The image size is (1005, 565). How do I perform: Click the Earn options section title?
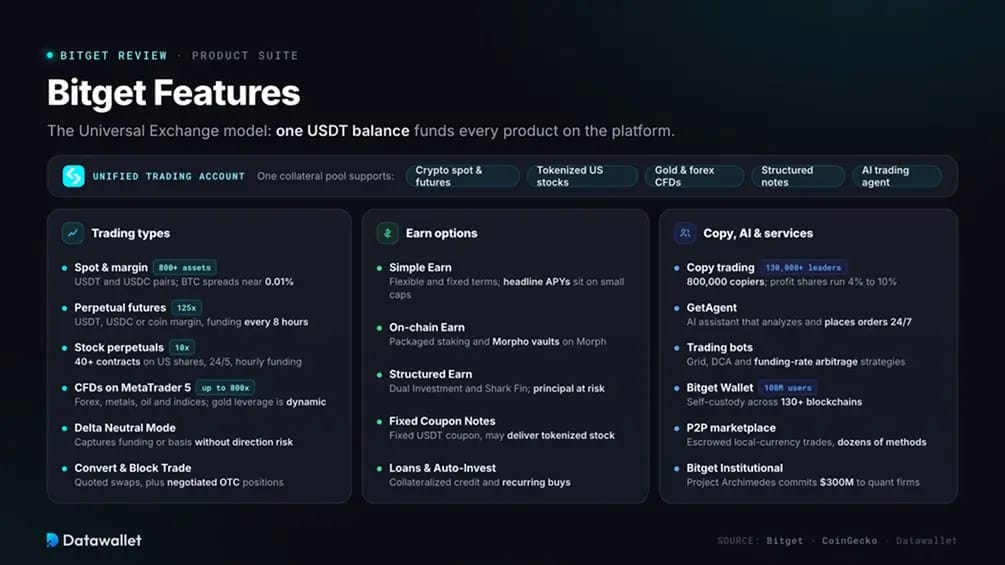click(x=442, y=233)
